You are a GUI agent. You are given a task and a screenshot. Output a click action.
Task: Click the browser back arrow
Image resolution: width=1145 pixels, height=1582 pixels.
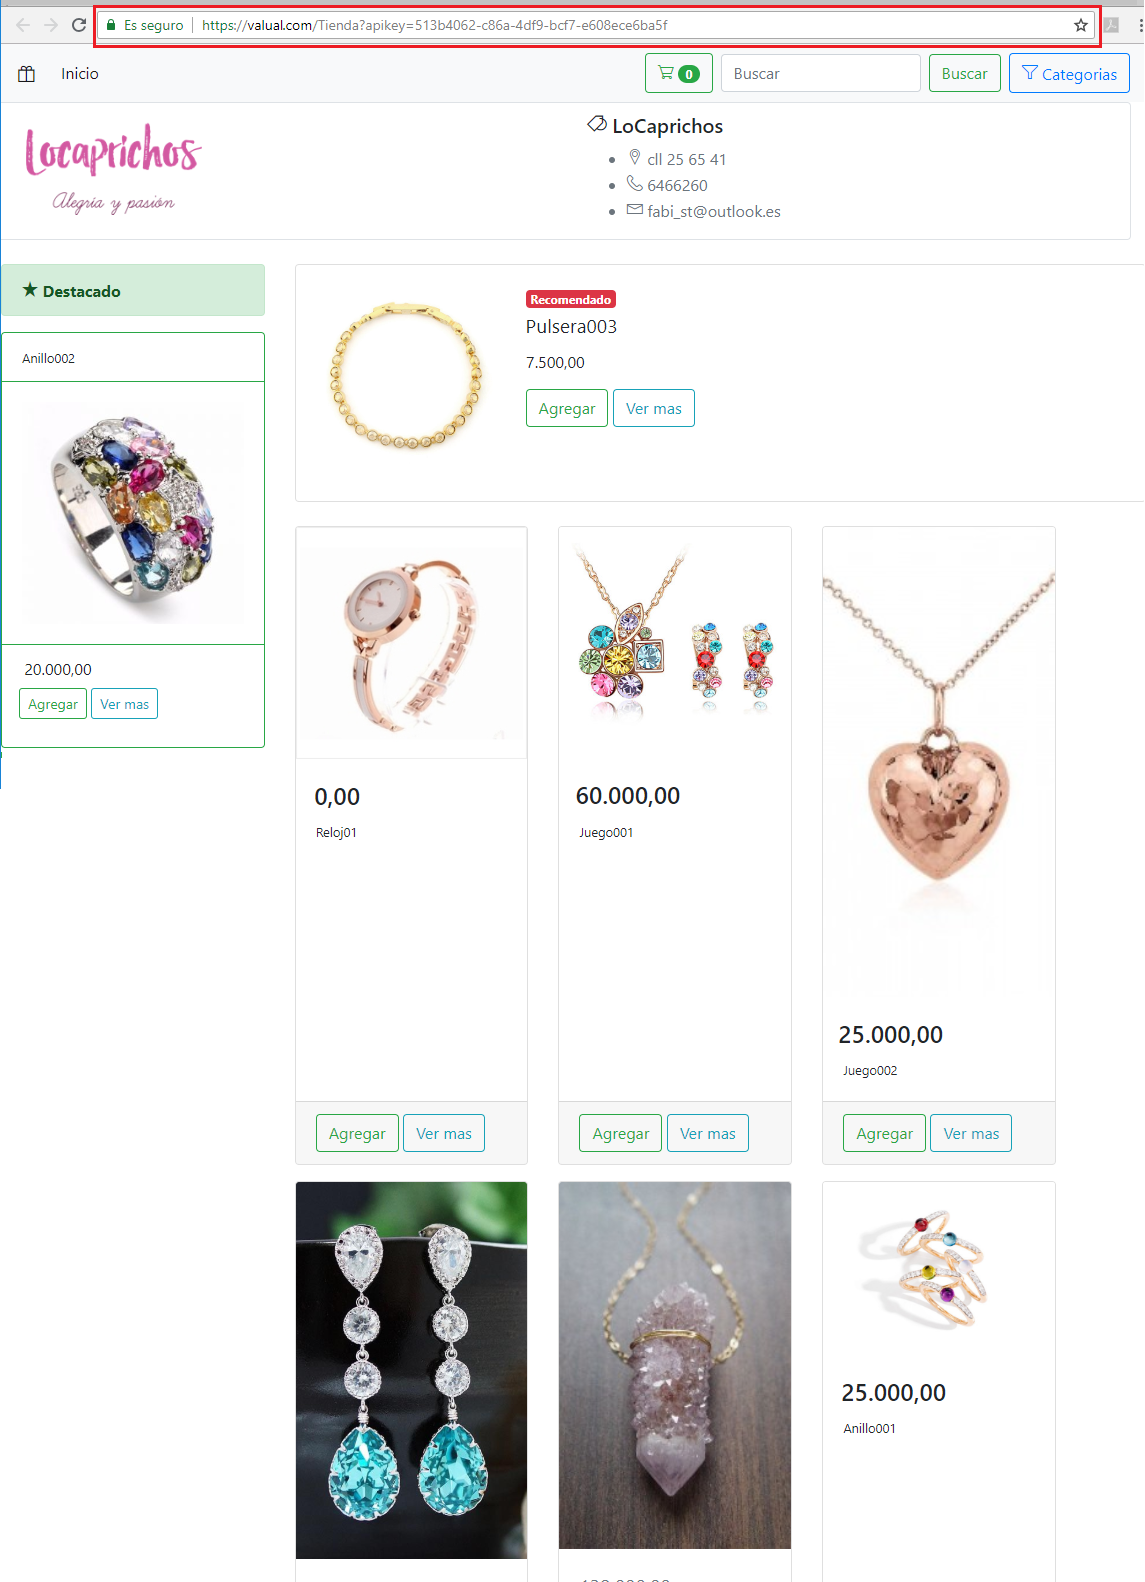click(x=23, y=25)
